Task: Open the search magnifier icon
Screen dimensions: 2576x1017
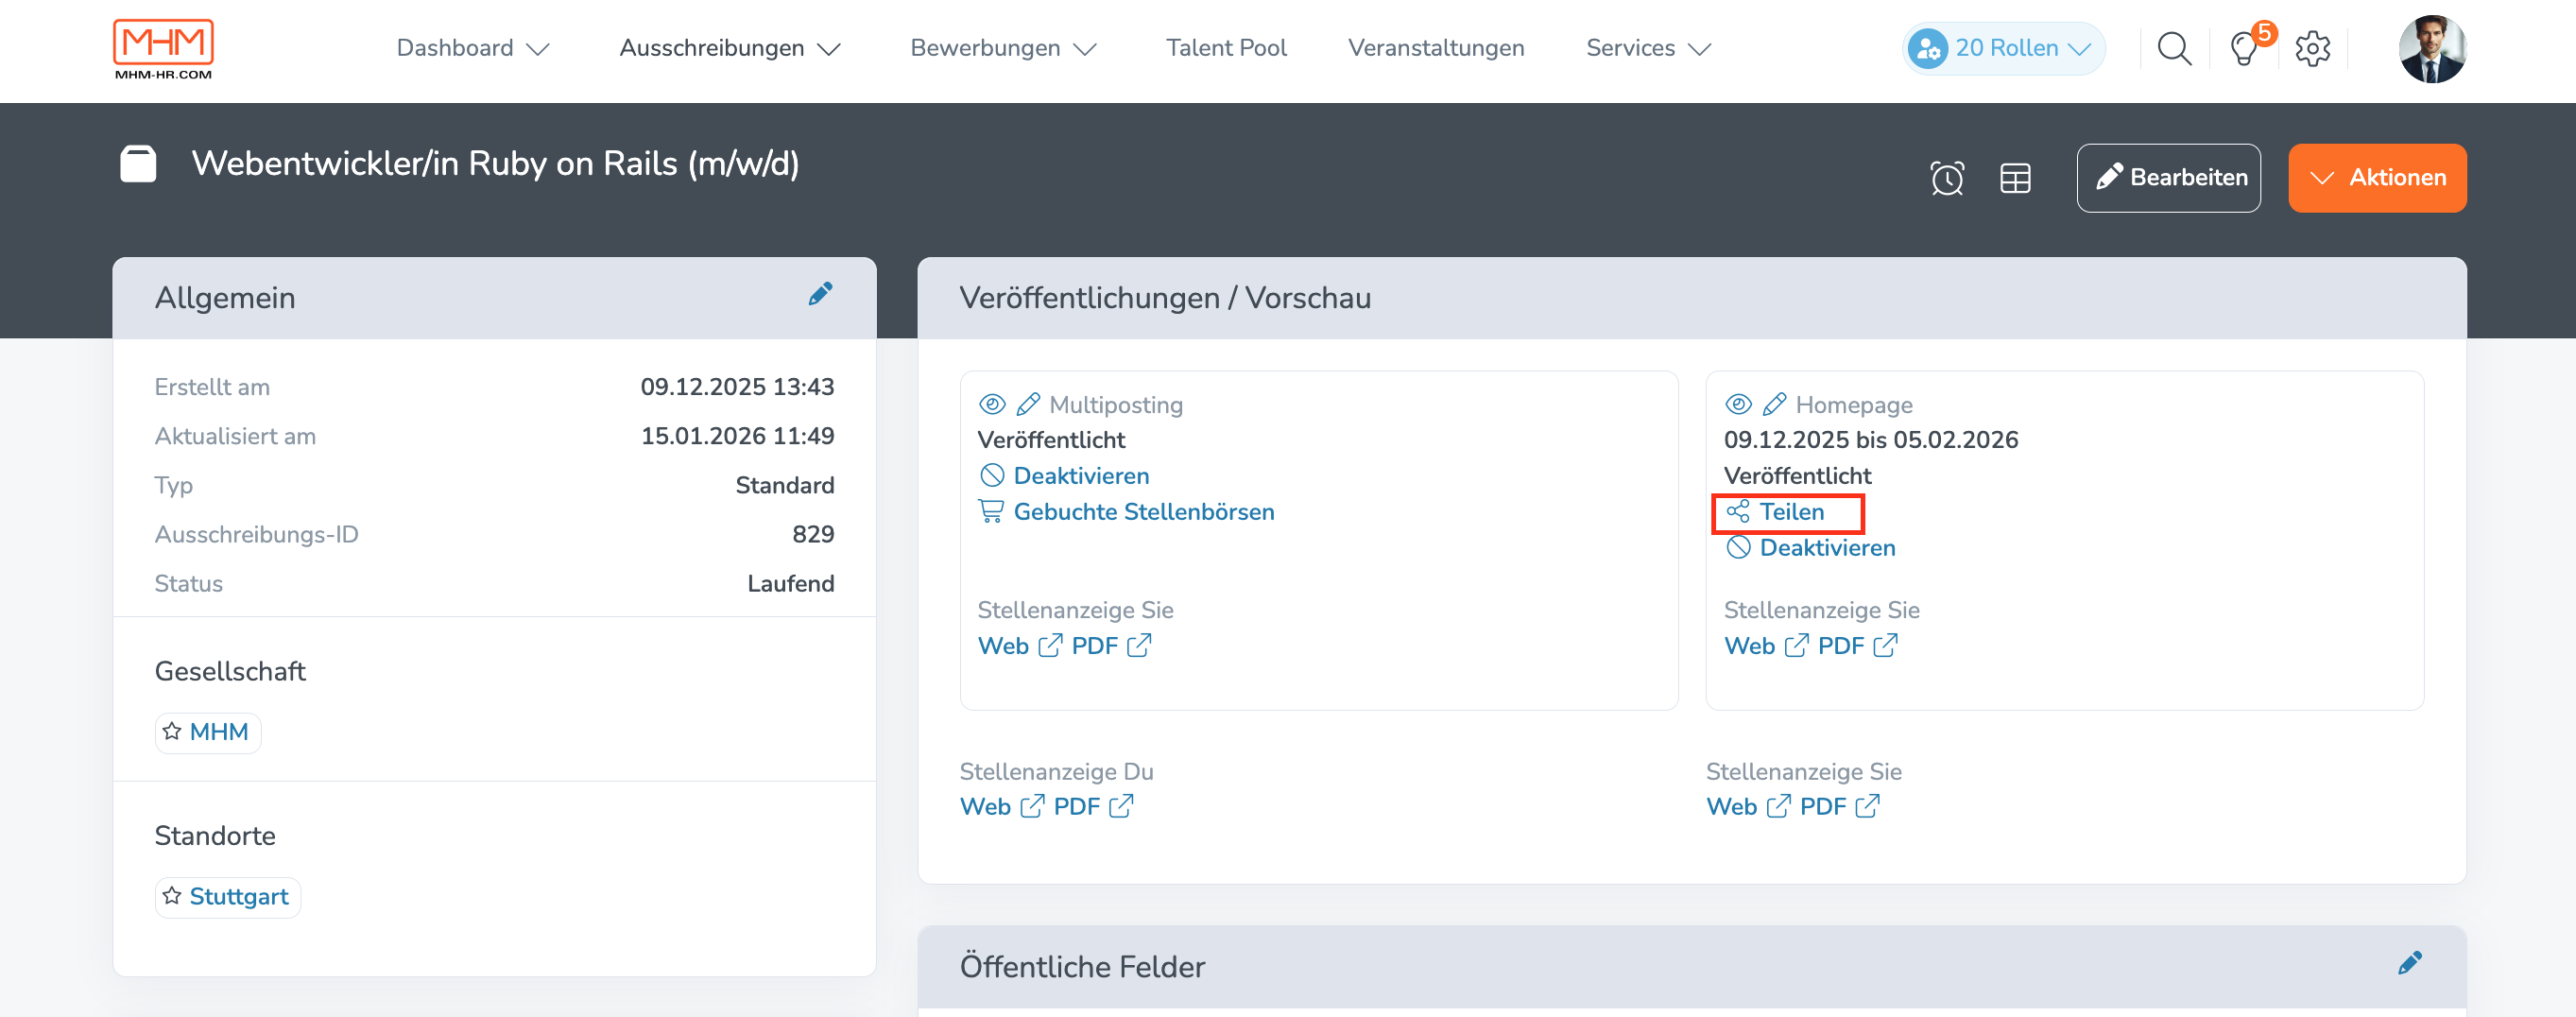Action: [x=2173, y=48]
